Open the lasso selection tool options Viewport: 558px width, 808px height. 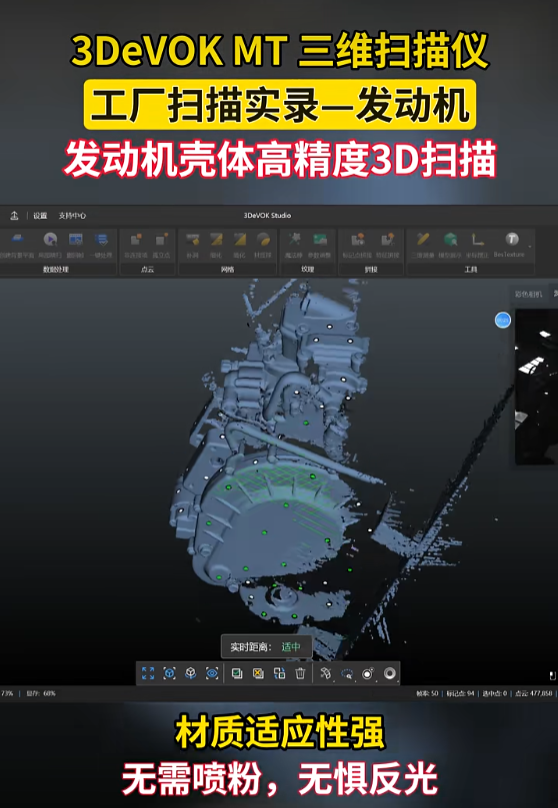point(347,673)
